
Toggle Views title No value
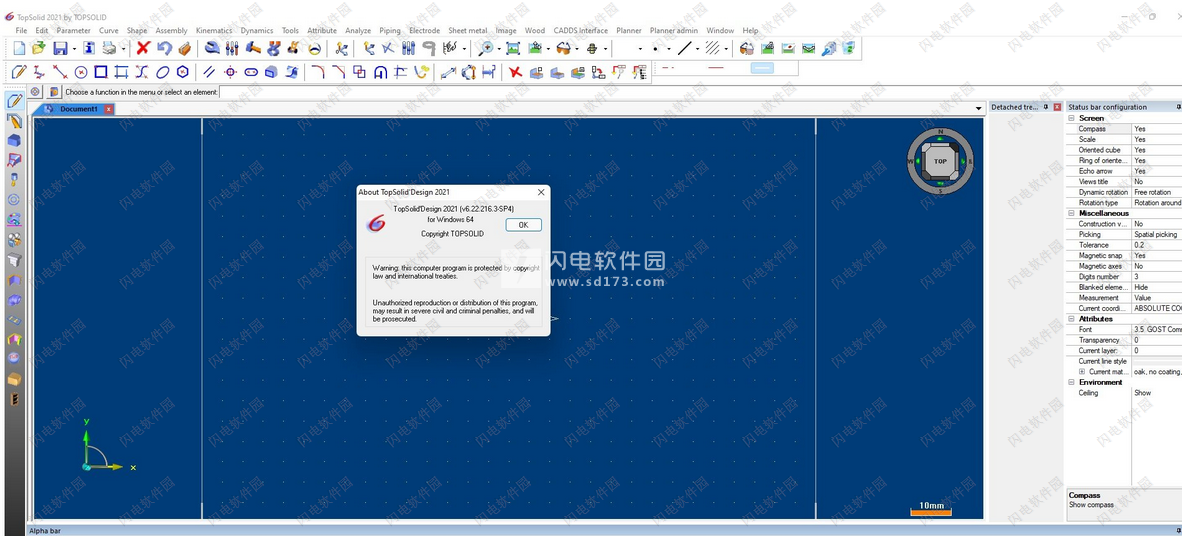coord(1157,182)
